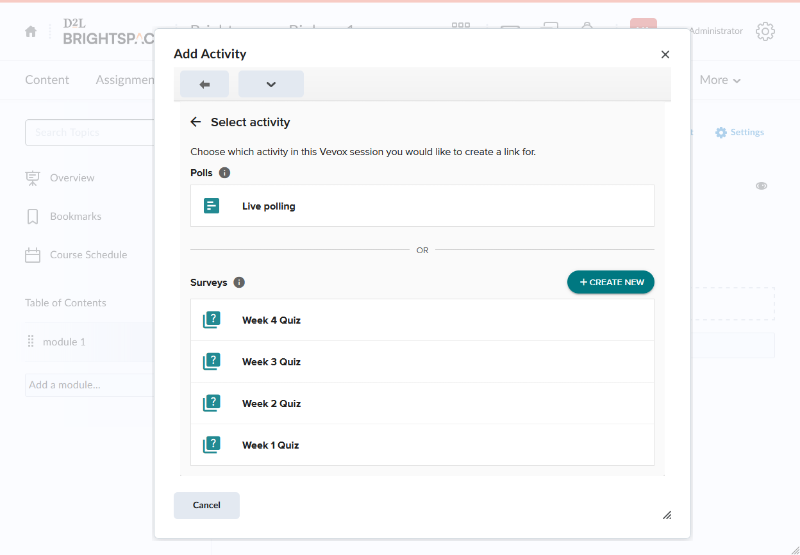
Task: Go to the home icon in header
Action: [x=31, y=31]
